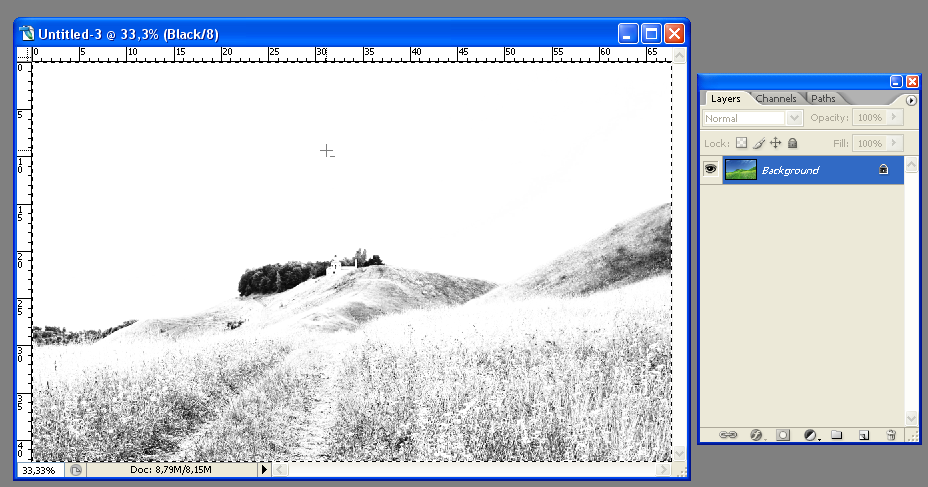Toggle lock all padlock
The width and height of the screenshot is (928, 487).
[792, 143]
